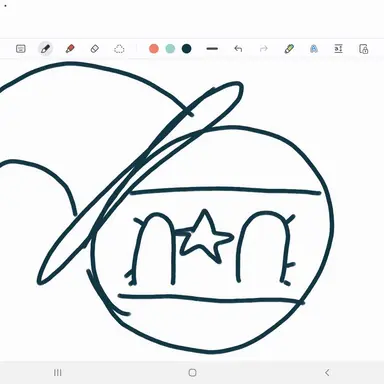Open the shape auto-fix pen tool
This screenshot has width=384, height=384.
coord(289,49)
